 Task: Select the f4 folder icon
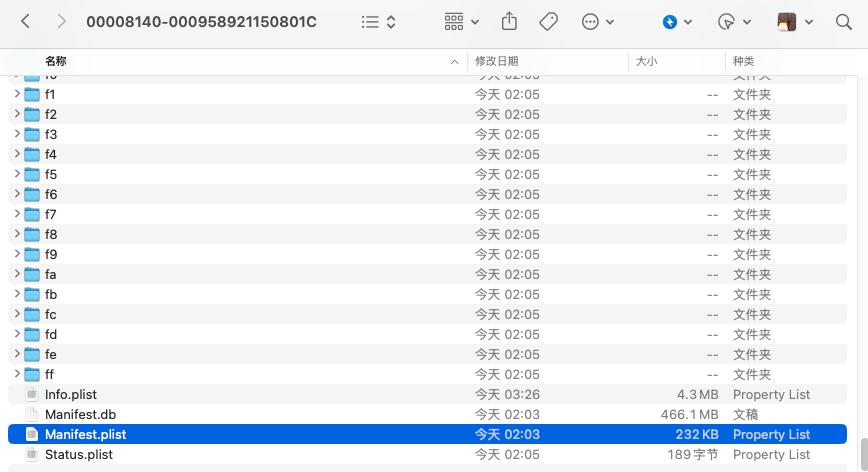tap(32, 154)
